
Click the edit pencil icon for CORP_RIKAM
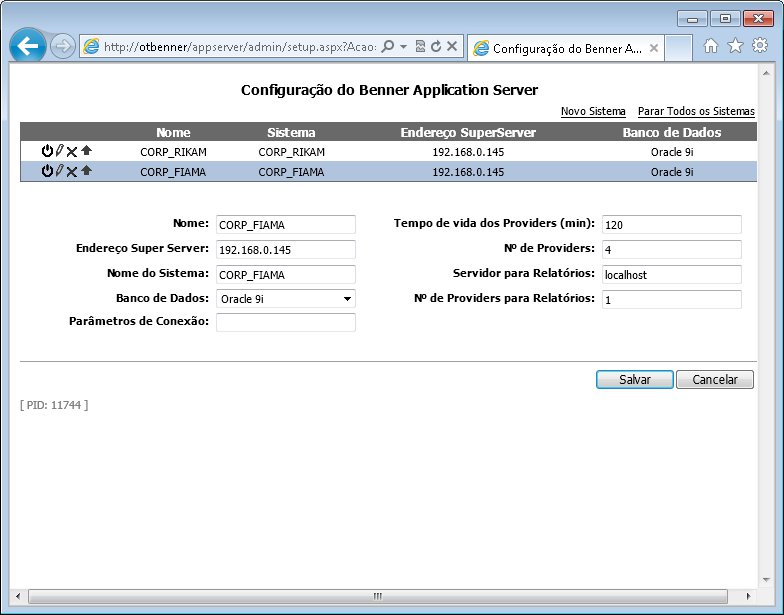point(60,150)
